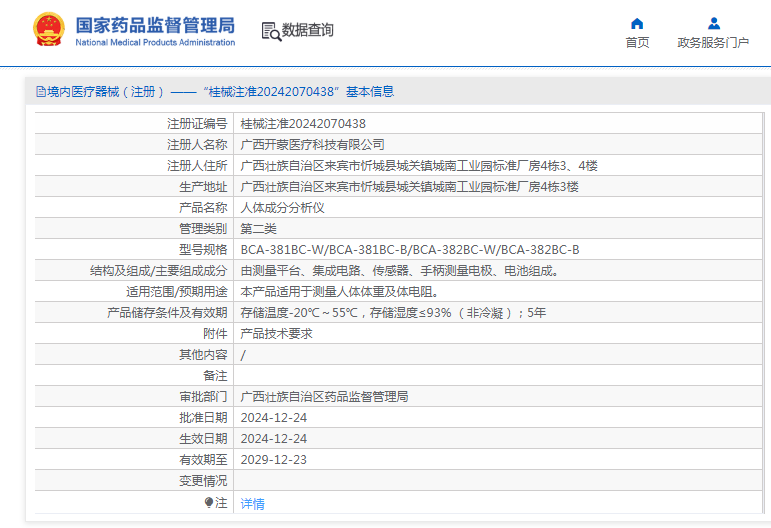Select 广西开蒙医疗科技有限公司 registrant name

(x=312, y=145)
